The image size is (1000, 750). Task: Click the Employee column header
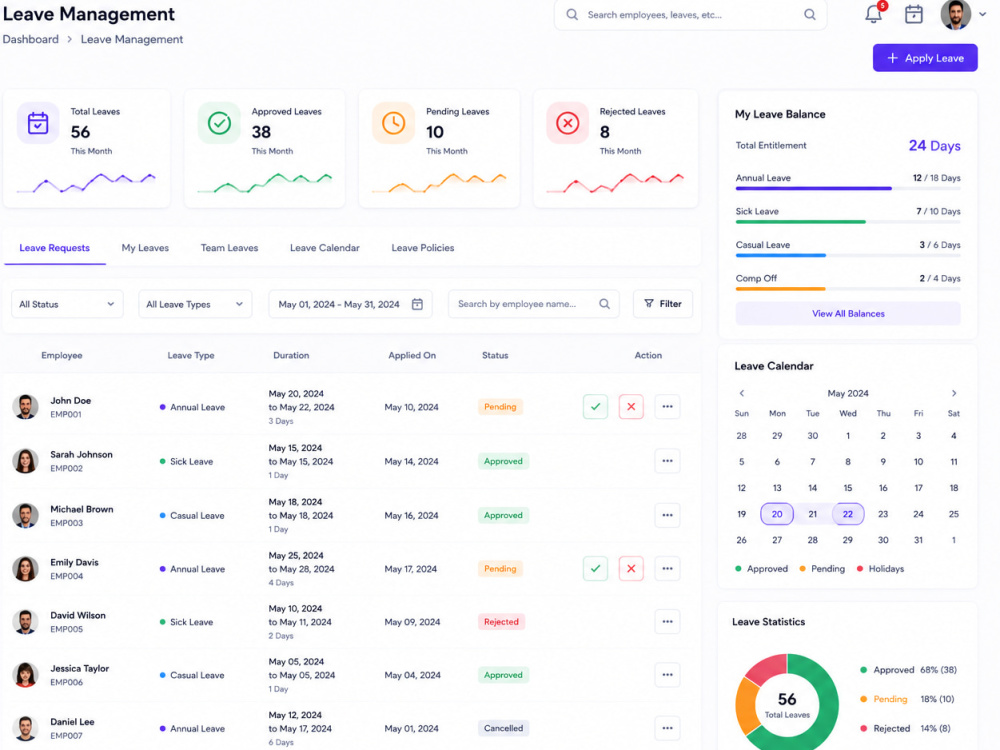click(62, 356)
